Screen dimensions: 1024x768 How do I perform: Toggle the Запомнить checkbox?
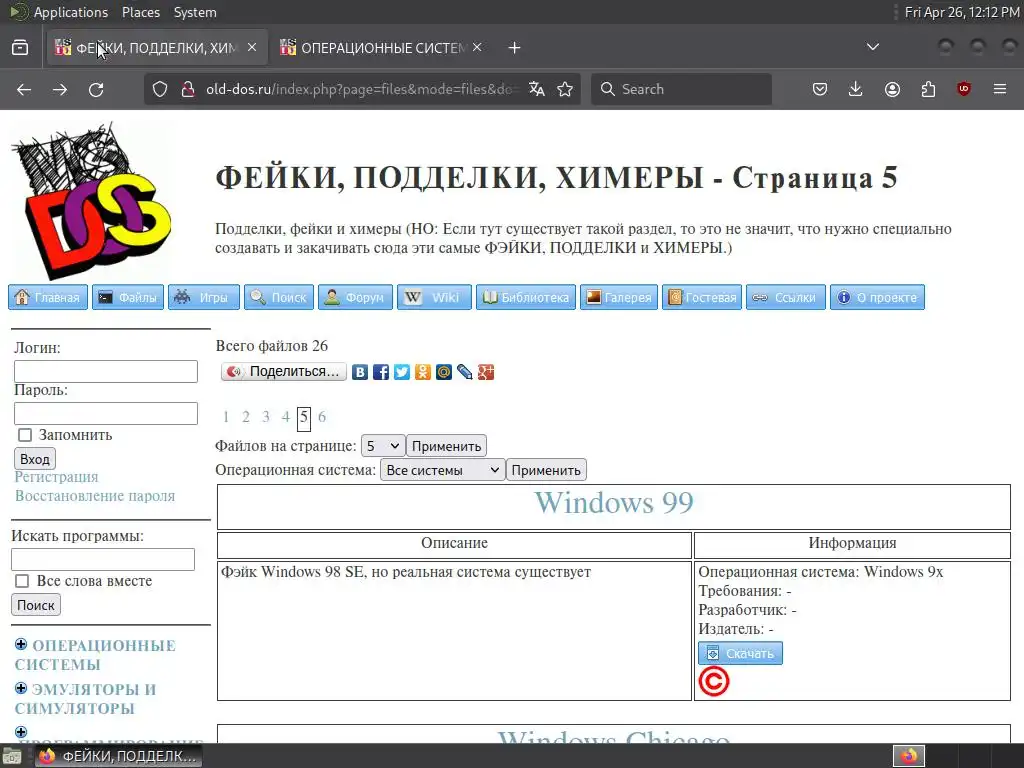coord(25,435)
